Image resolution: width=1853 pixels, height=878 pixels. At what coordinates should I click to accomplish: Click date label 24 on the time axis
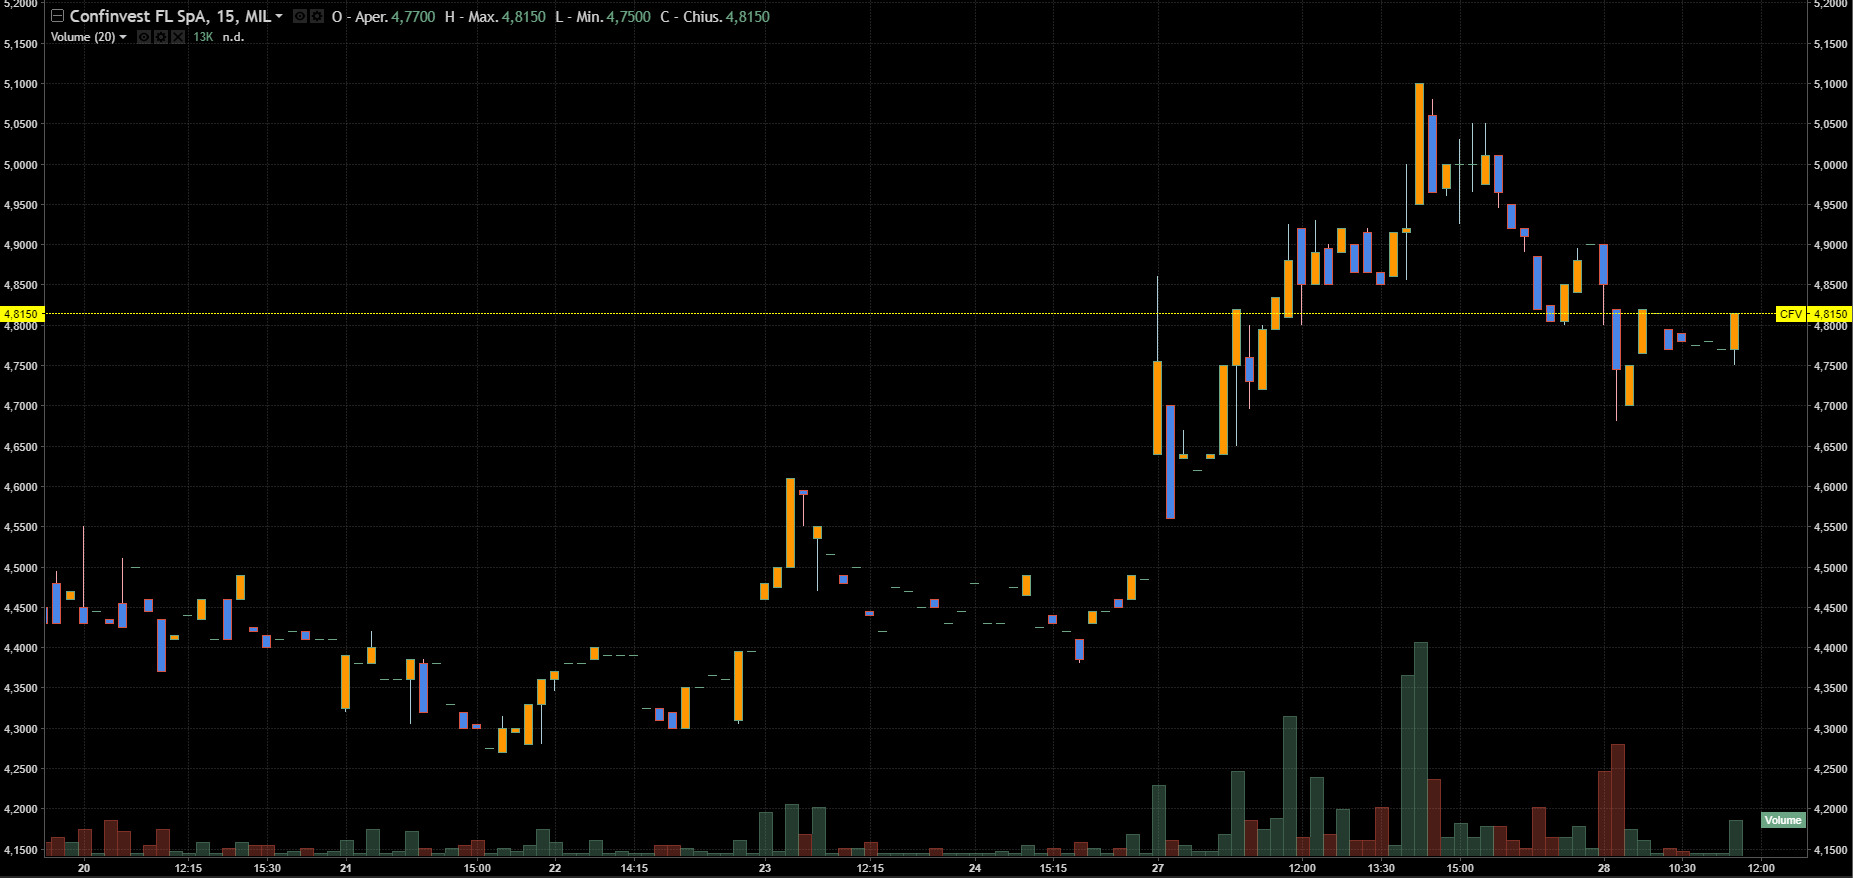pyautogui.click(x=975, y=868)
